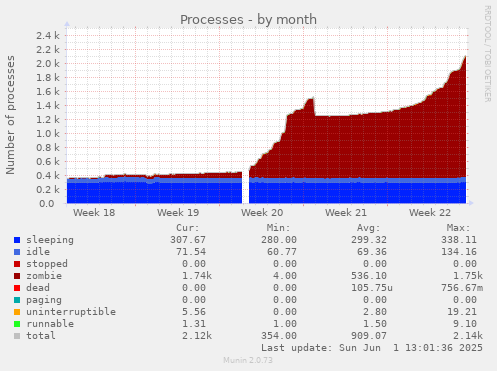Click the Cur: column header
497x371 pixels.
pyautogui.click(x=188, y=228)
